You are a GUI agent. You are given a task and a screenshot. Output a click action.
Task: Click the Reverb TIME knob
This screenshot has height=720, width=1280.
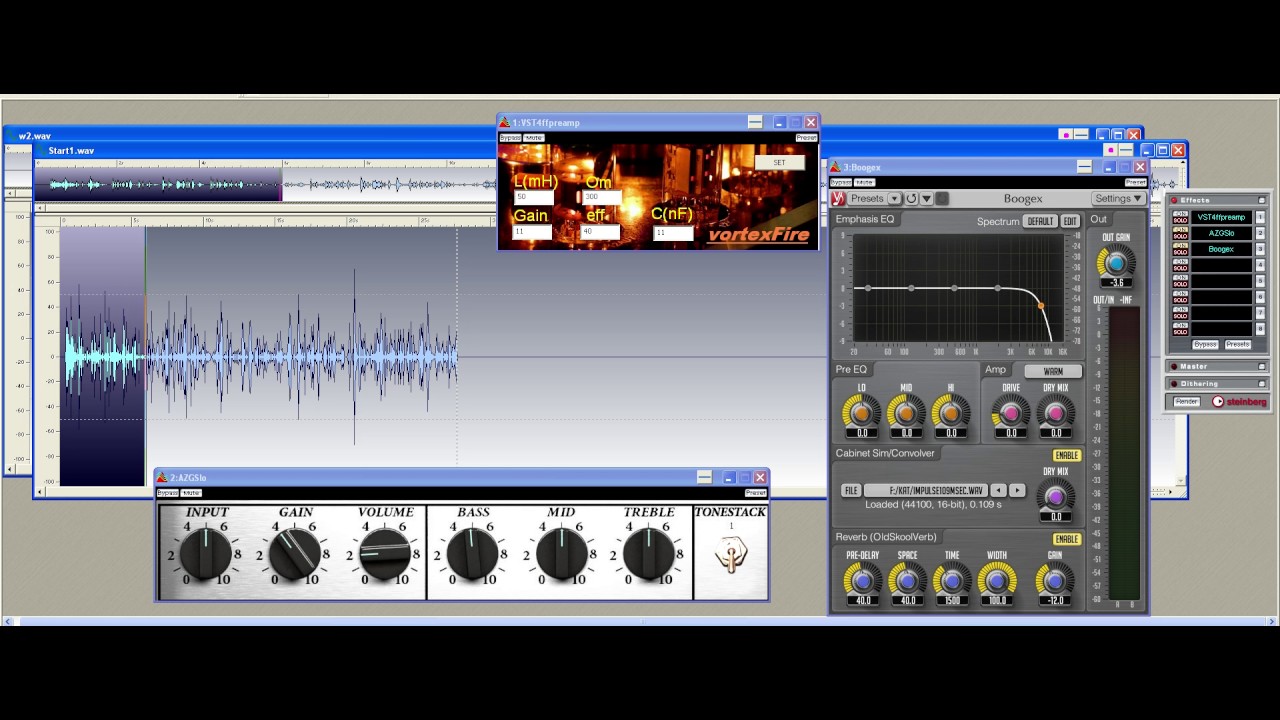pos(951,579)
